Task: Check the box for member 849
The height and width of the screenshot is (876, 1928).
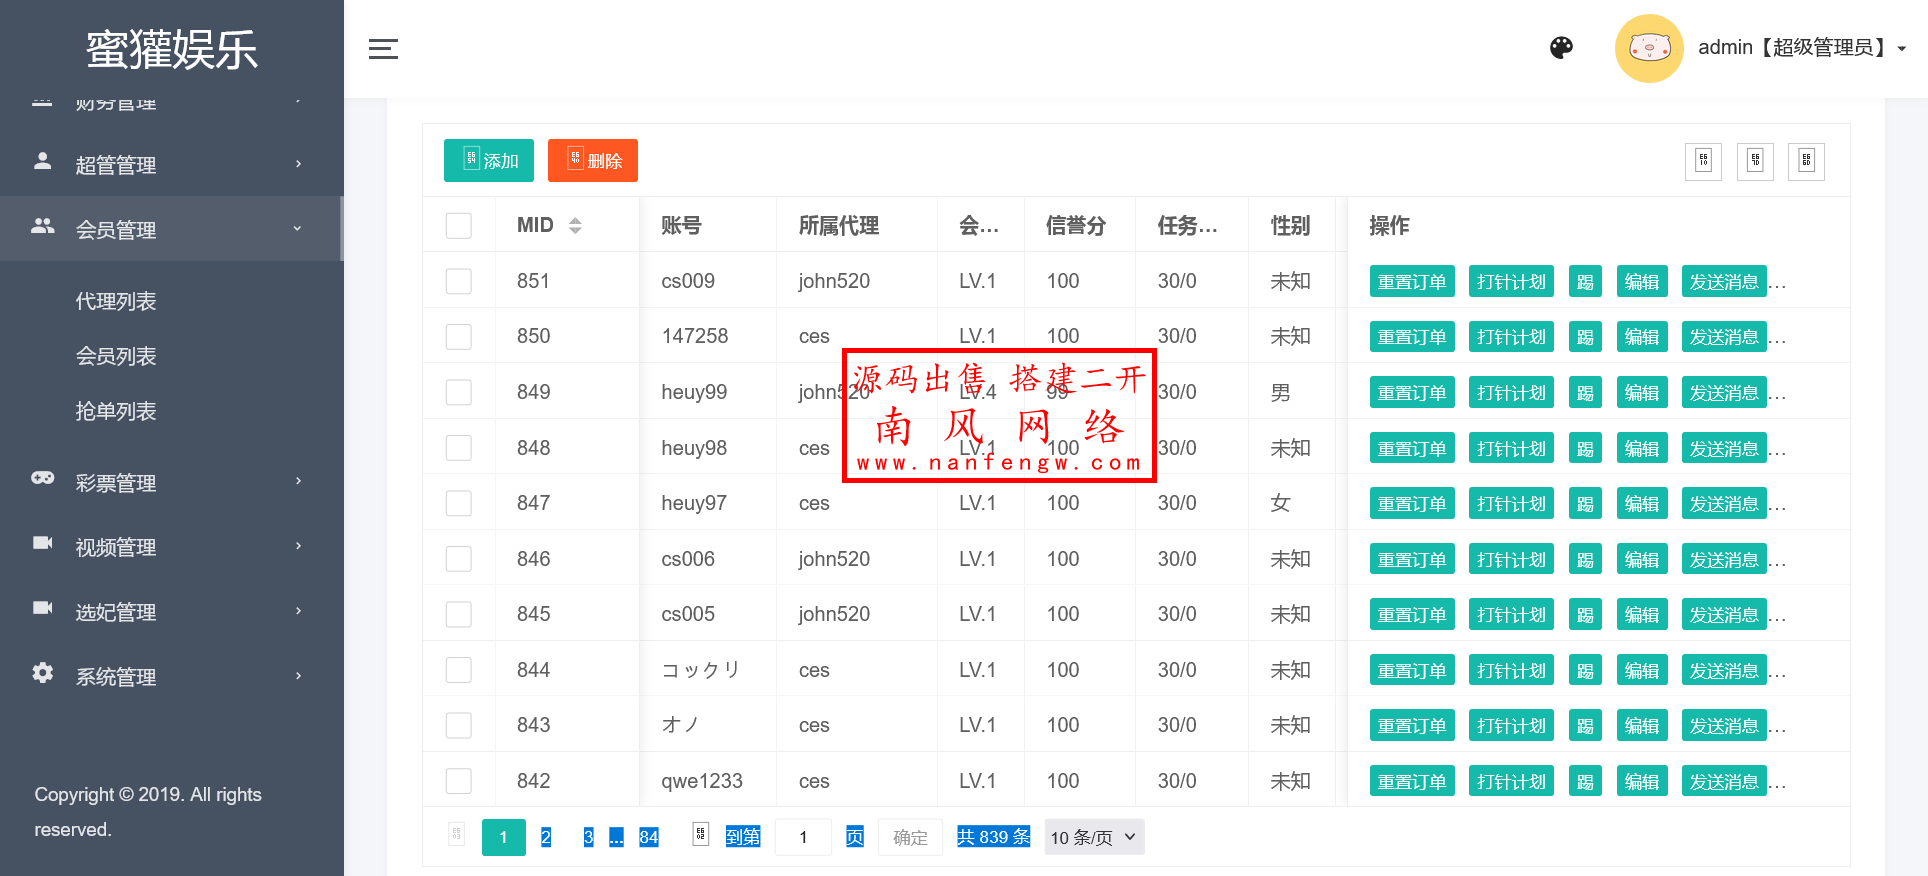Action: 459,392
